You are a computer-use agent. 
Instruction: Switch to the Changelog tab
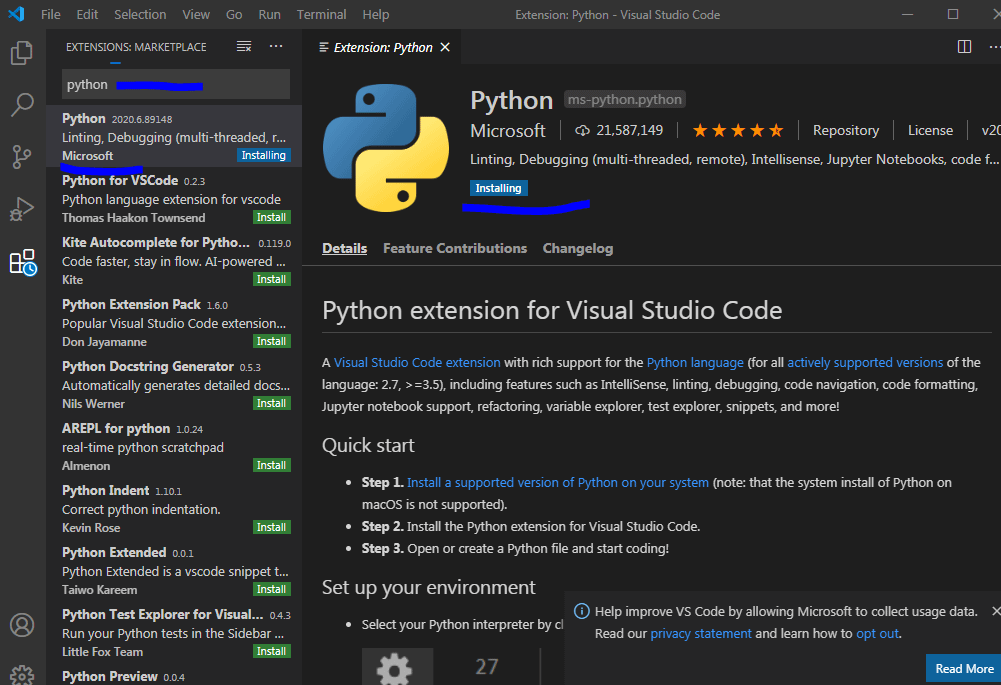pyautogui.click(x=578, y=248)
